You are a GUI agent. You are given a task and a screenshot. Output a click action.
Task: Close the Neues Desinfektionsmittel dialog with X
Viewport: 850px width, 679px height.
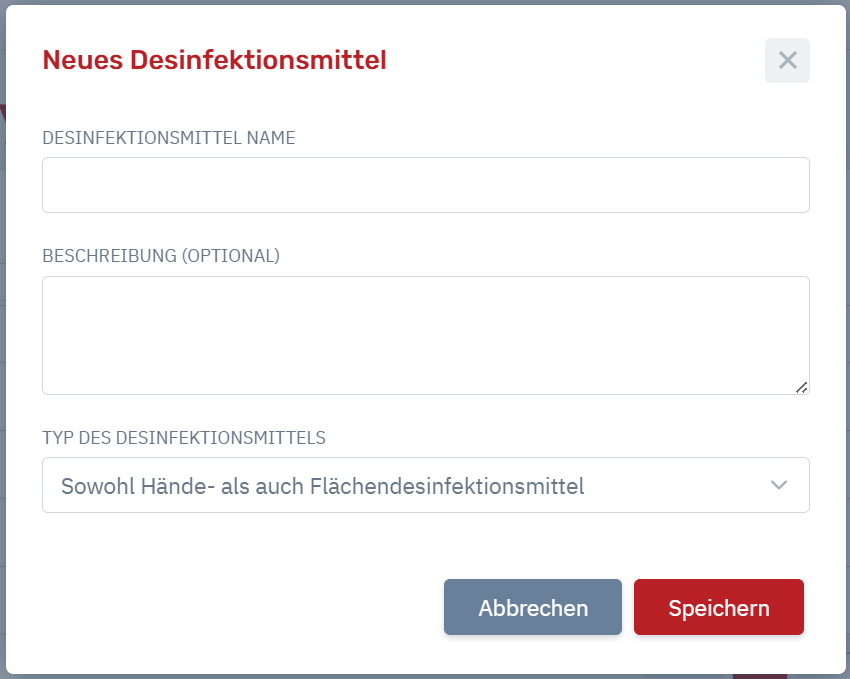[787, 60]
